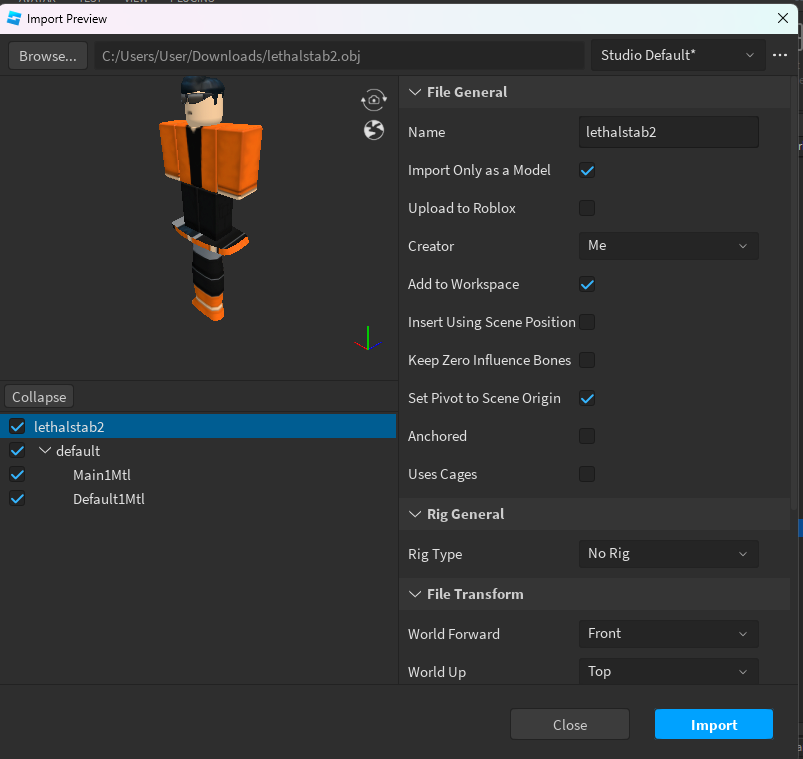Click the reset camera view icon
The image size is (803, 759).
coord(373,99)
